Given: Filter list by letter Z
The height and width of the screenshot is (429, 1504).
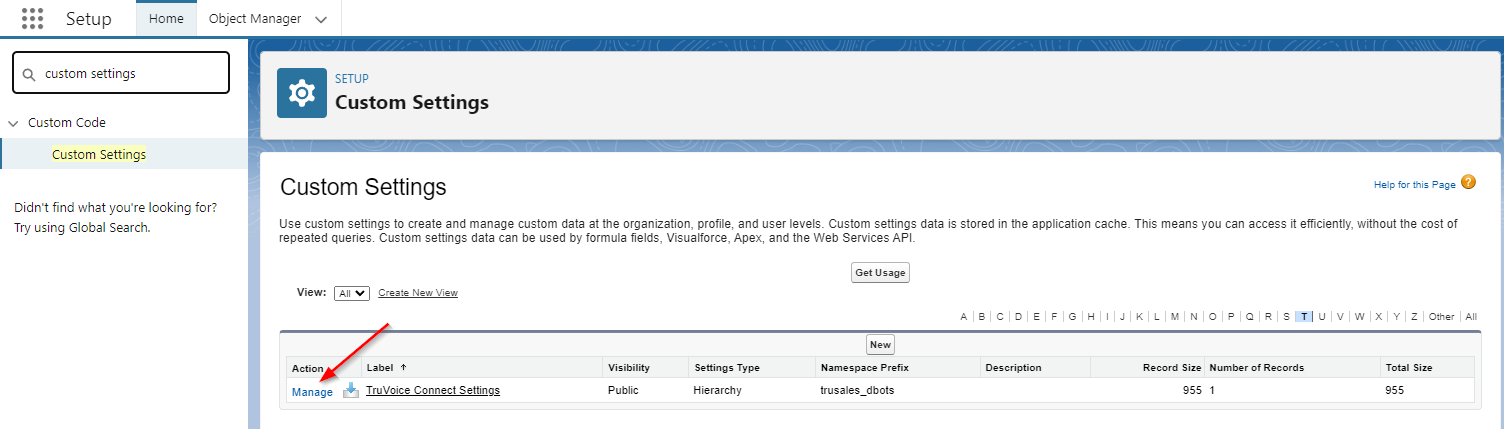Looking at the screenshot, I should coord(1414,317).
